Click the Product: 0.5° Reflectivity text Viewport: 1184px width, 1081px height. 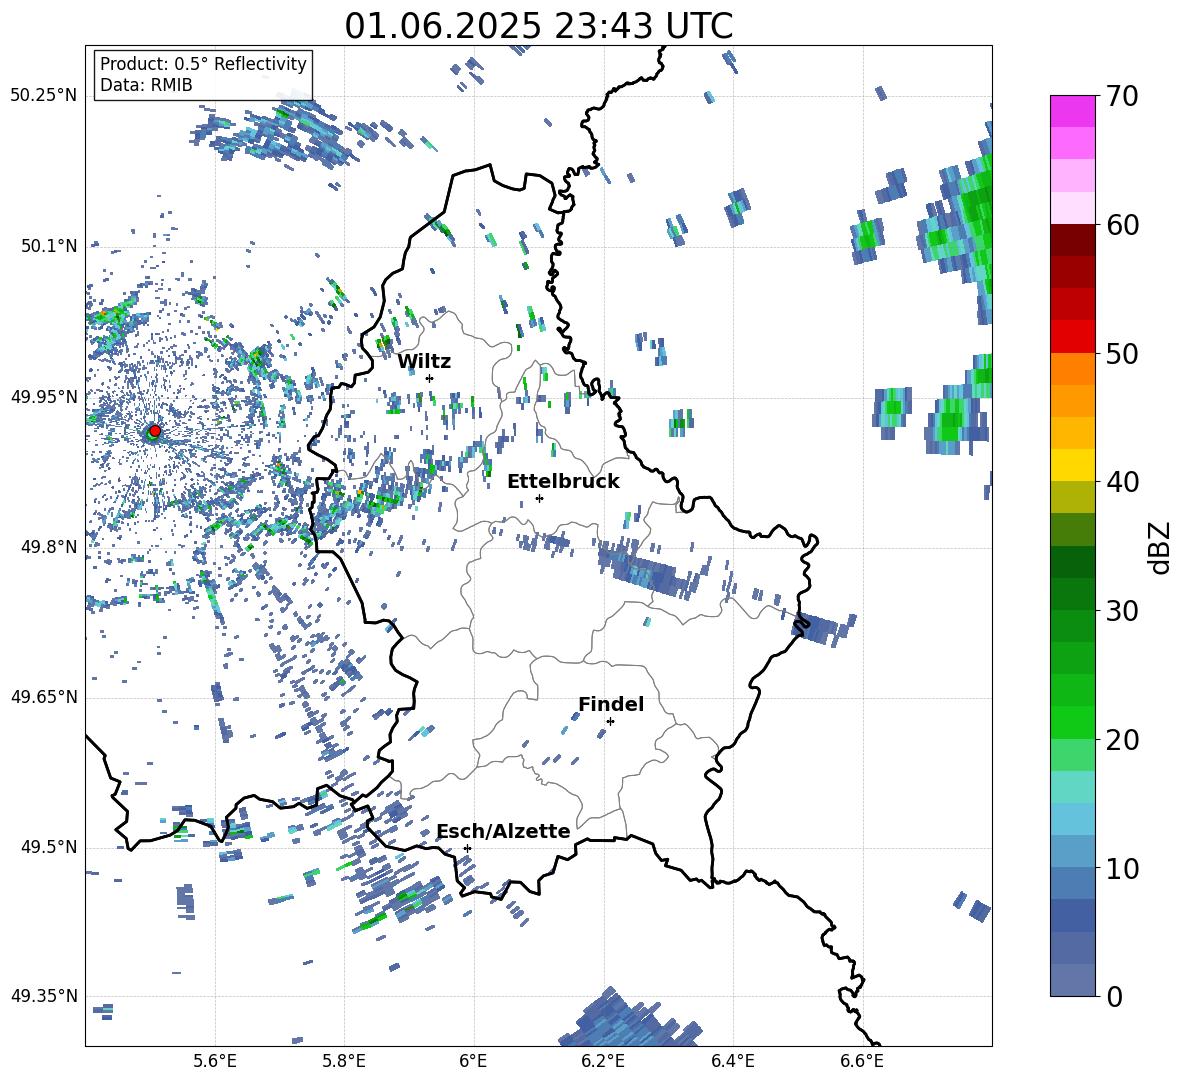203,63
